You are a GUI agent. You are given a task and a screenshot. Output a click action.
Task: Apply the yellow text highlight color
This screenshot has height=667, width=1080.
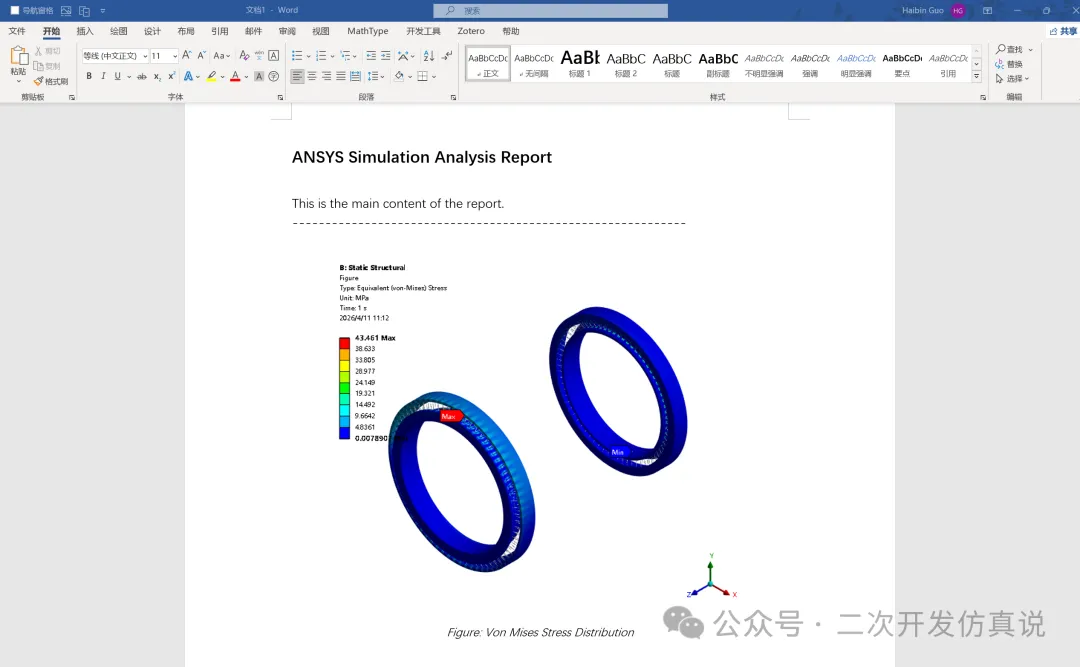[x=211, y=76]
